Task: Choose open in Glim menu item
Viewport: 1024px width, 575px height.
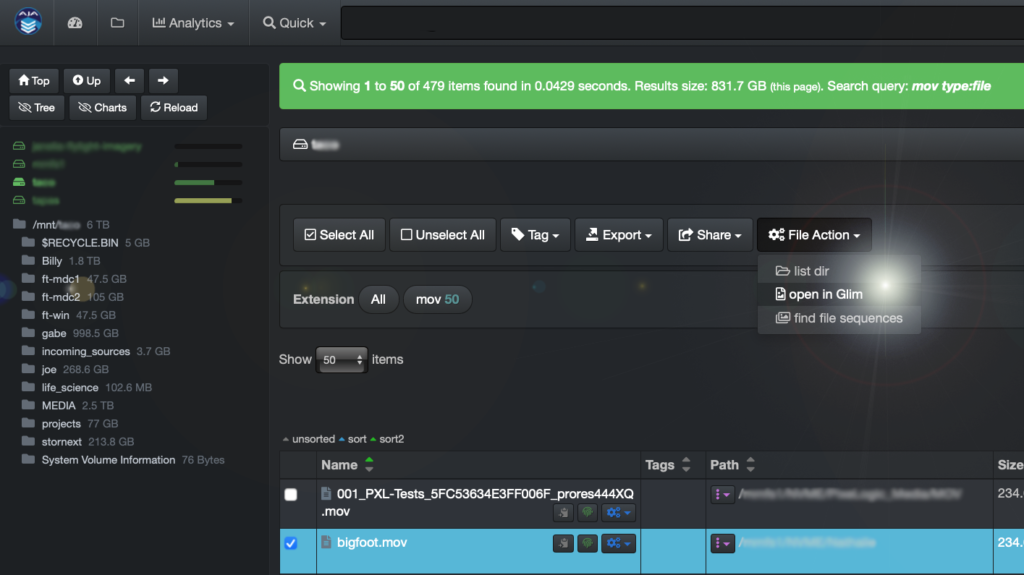Action: click(839, 294)
